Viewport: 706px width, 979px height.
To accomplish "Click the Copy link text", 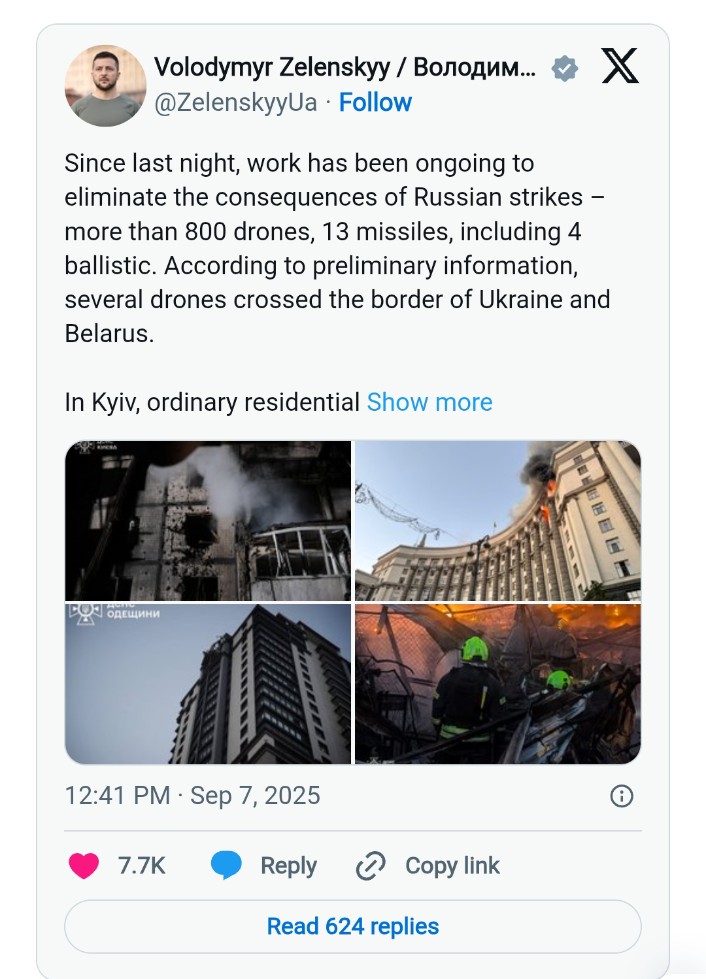I will coord(453,866).
